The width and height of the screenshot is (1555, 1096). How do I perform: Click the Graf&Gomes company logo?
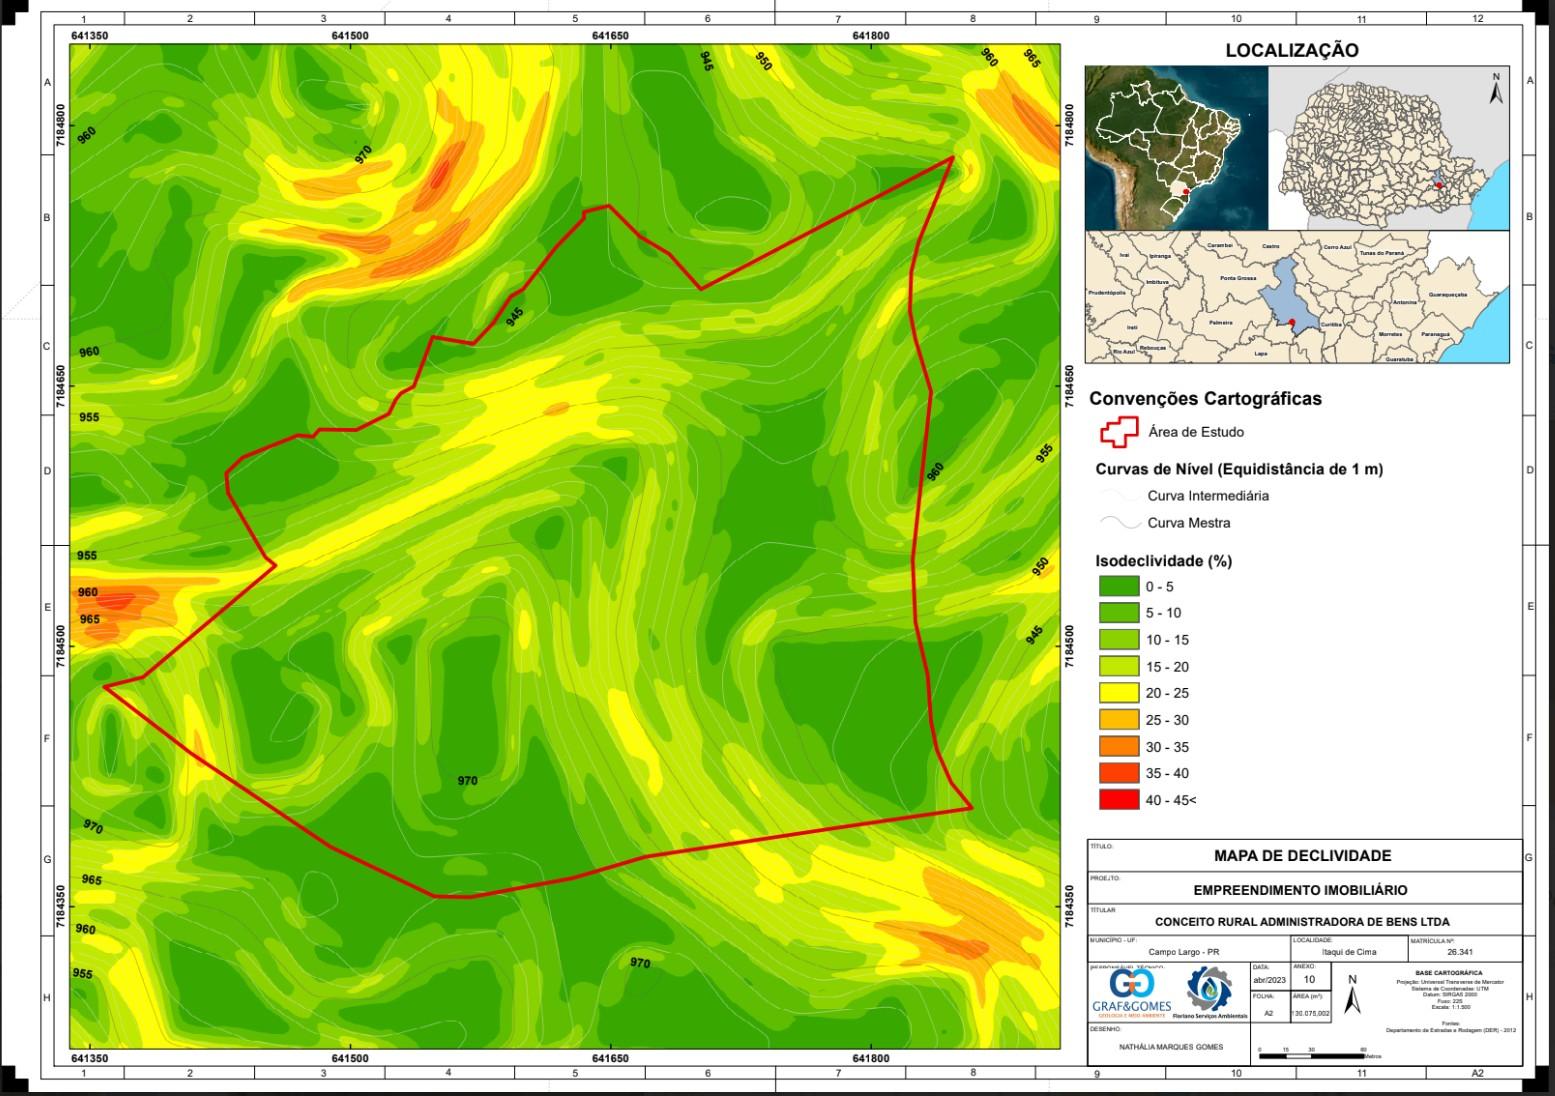pyautogui.click(x=1131, y=994)
